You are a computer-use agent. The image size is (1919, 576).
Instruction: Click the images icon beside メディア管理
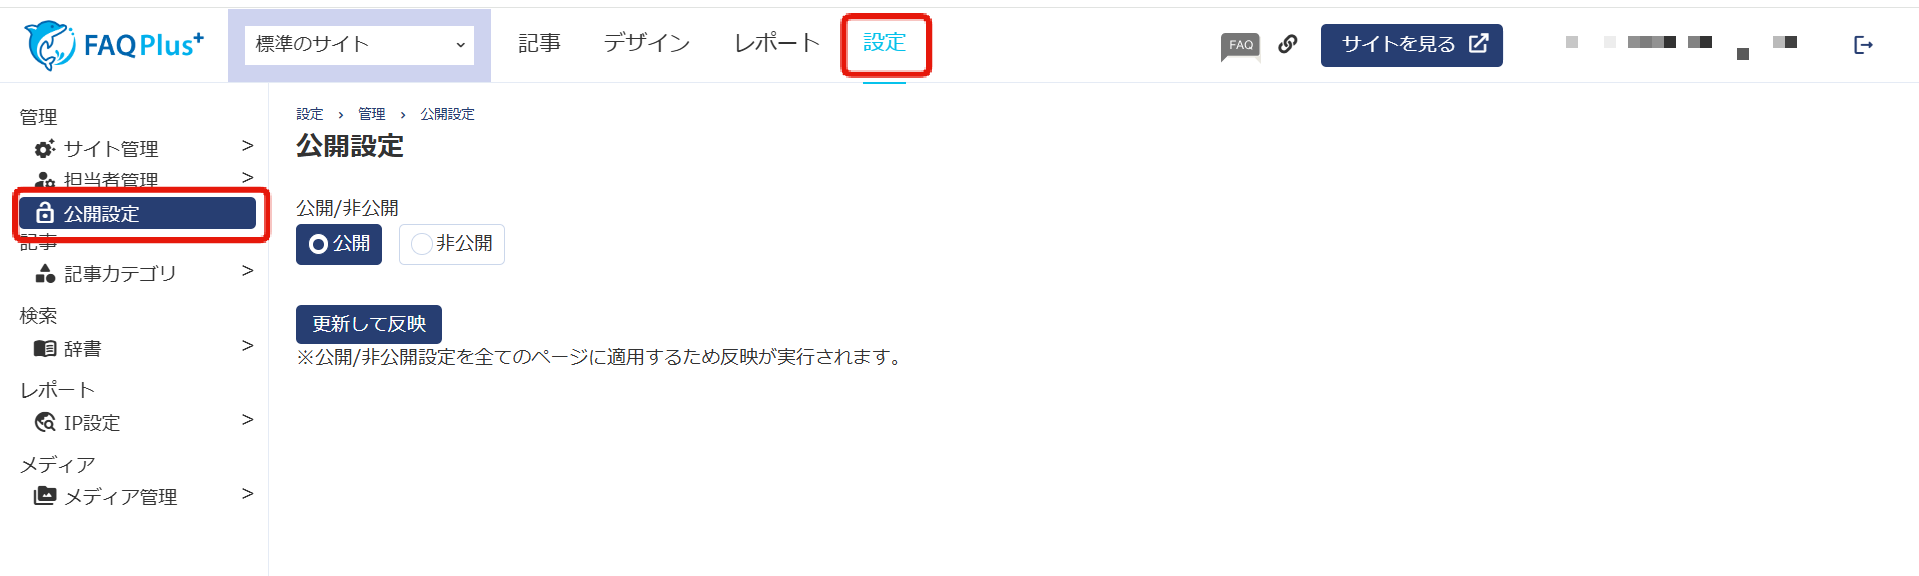tap(45, 496)
